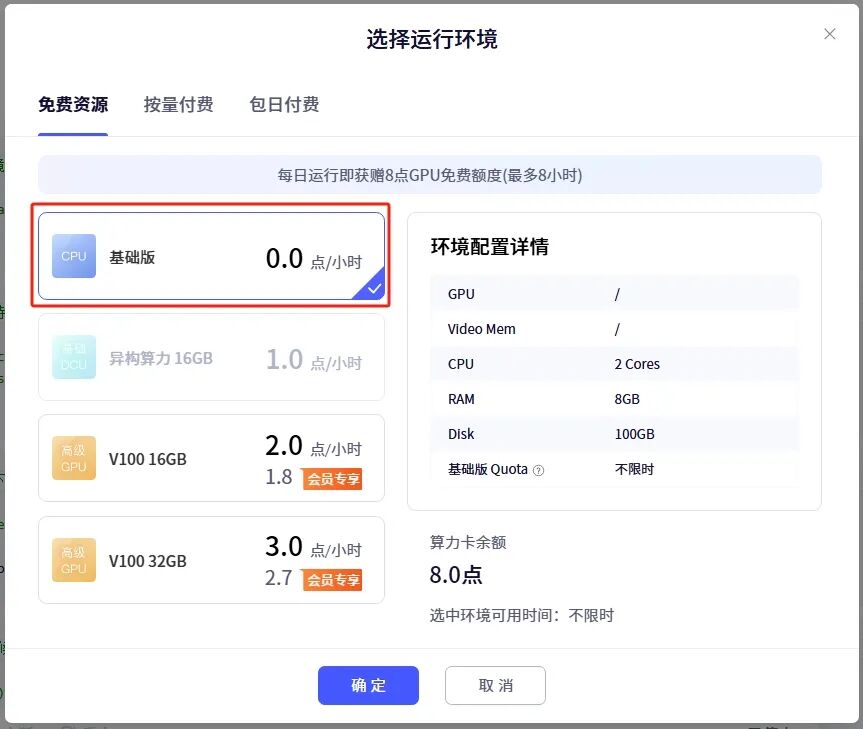Click the 8GB RAM value
Screen dimensions: 863x729
coord(627,399)
